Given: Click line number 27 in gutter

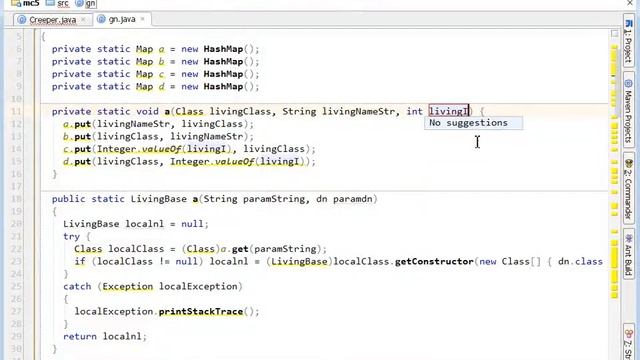Looking at the screenshot, I should coord(16,311).
